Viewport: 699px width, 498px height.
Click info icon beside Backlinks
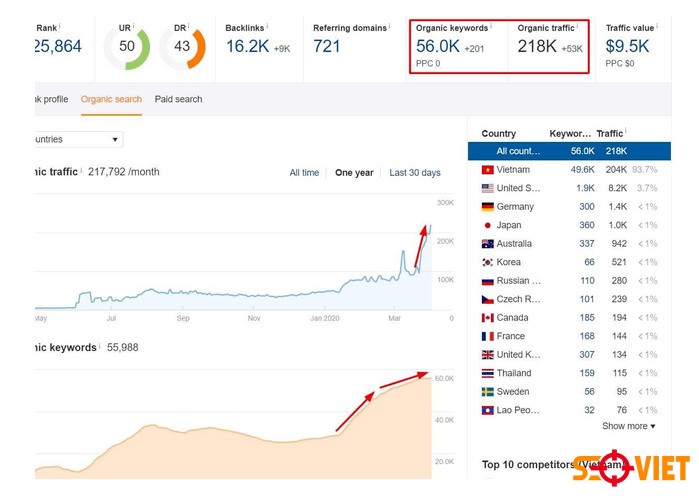pyautogui.click(x=267, y=26)
